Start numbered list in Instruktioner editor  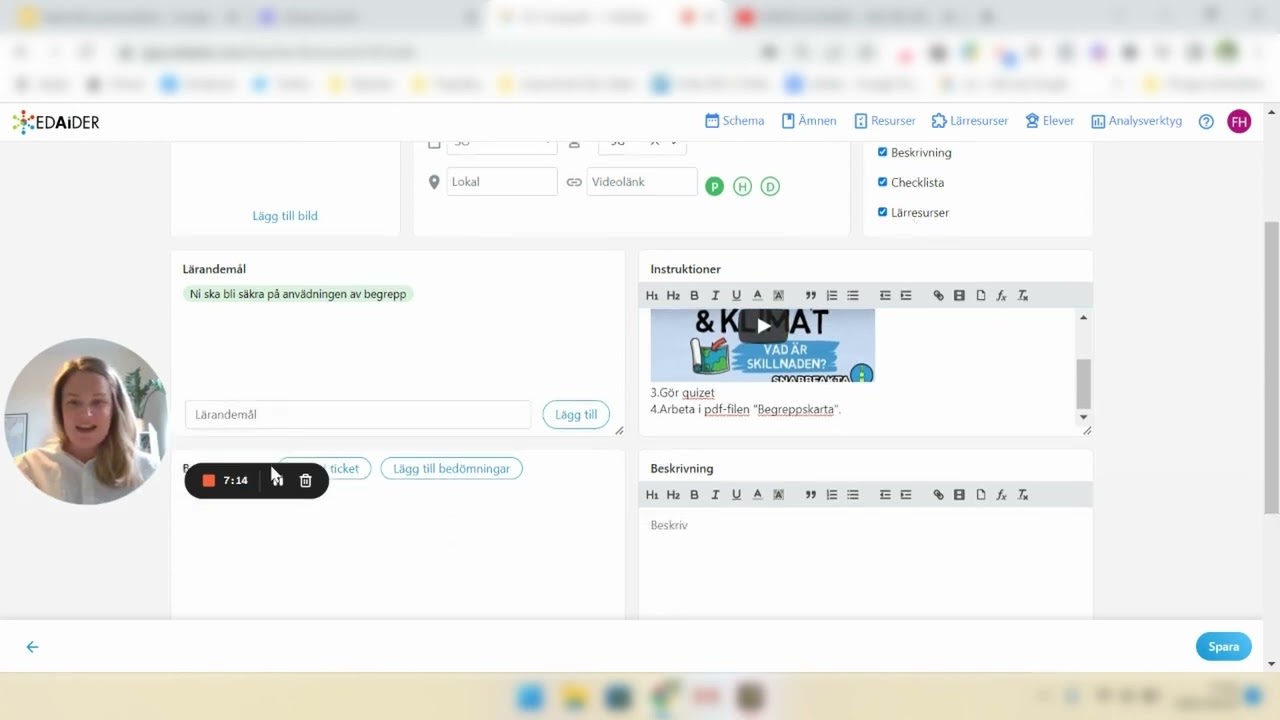[x=831, y=296]
